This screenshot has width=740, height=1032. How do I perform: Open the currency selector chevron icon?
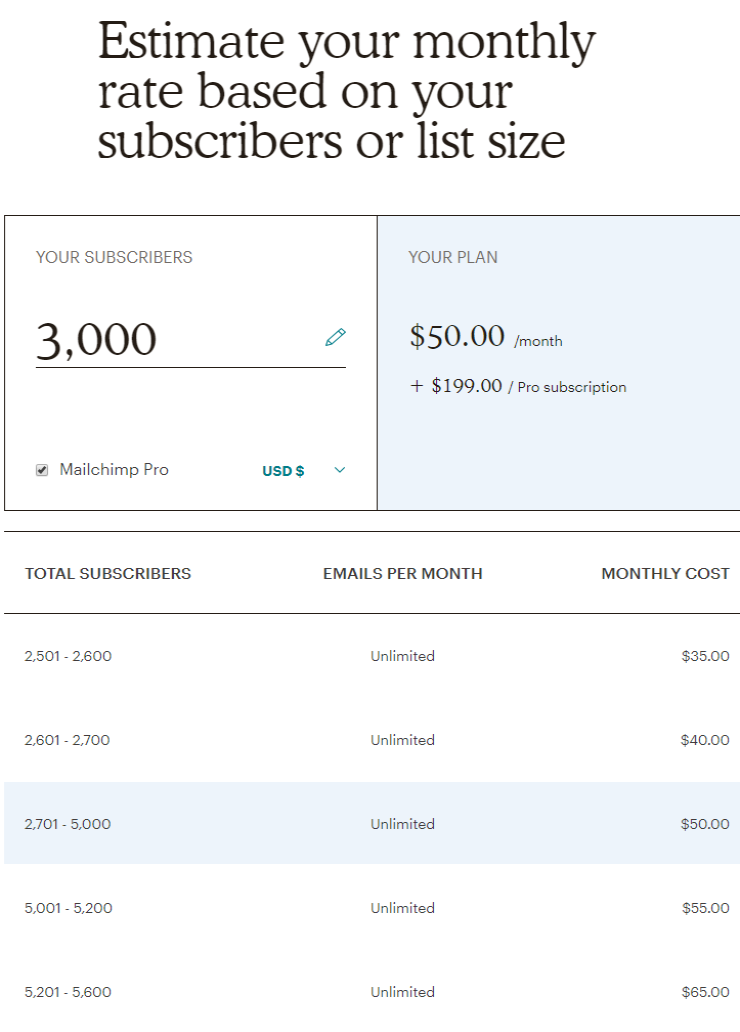click(339, 470)
